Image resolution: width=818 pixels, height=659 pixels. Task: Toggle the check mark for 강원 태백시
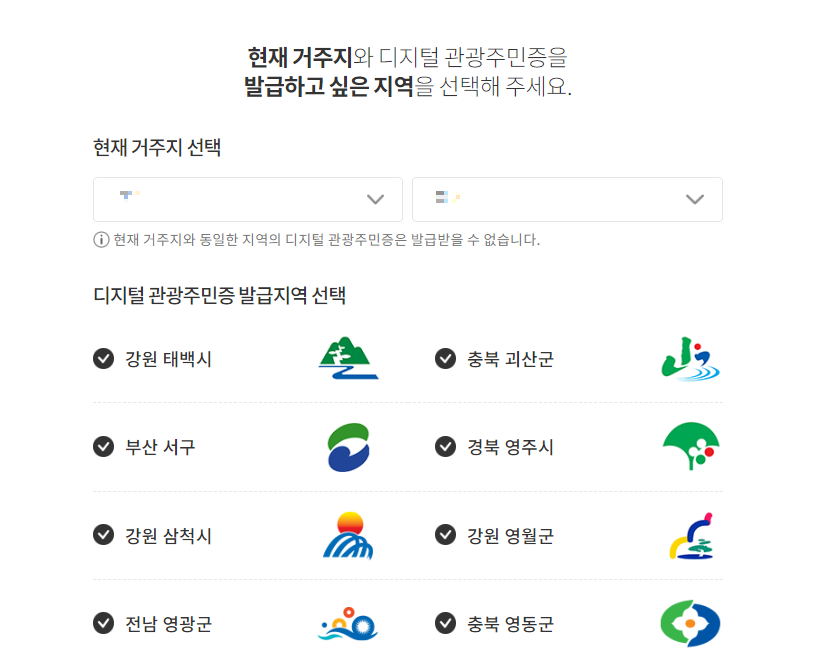tap(103, 358)
